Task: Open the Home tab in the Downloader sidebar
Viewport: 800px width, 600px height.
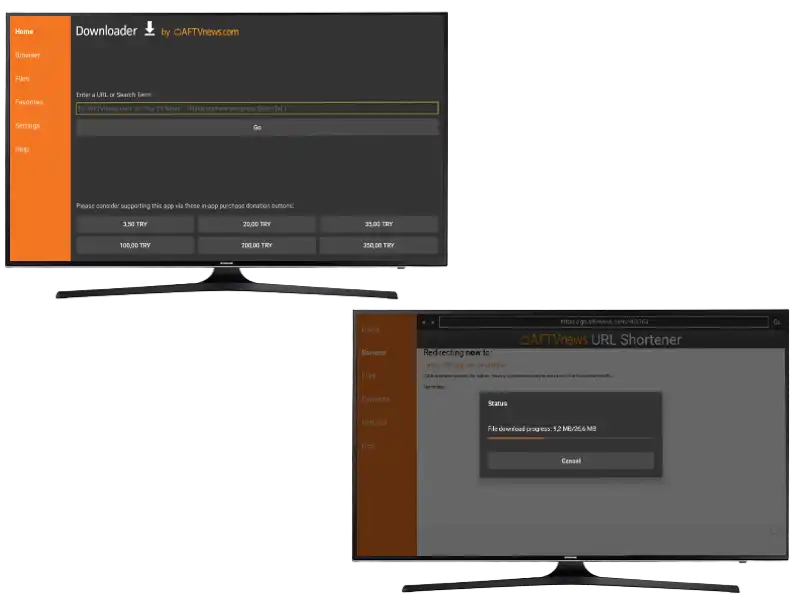Action: [24, 32]
